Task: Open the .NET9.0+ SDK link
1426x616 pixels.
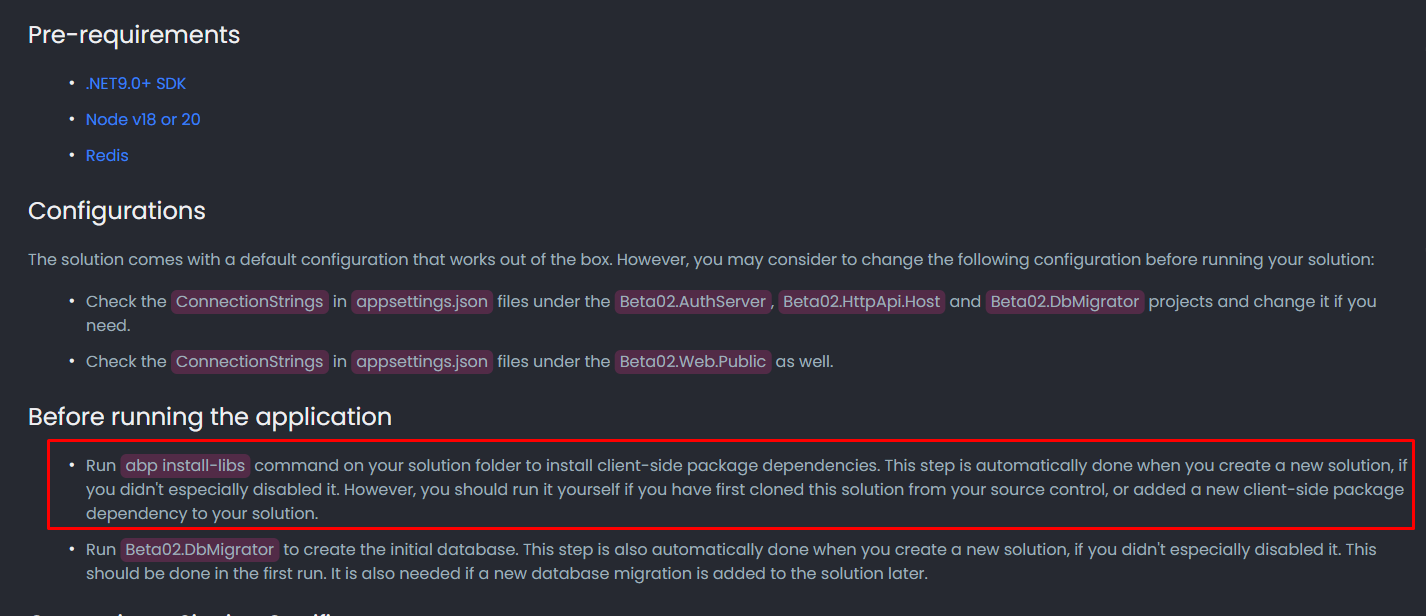Action: click(135, 84)
